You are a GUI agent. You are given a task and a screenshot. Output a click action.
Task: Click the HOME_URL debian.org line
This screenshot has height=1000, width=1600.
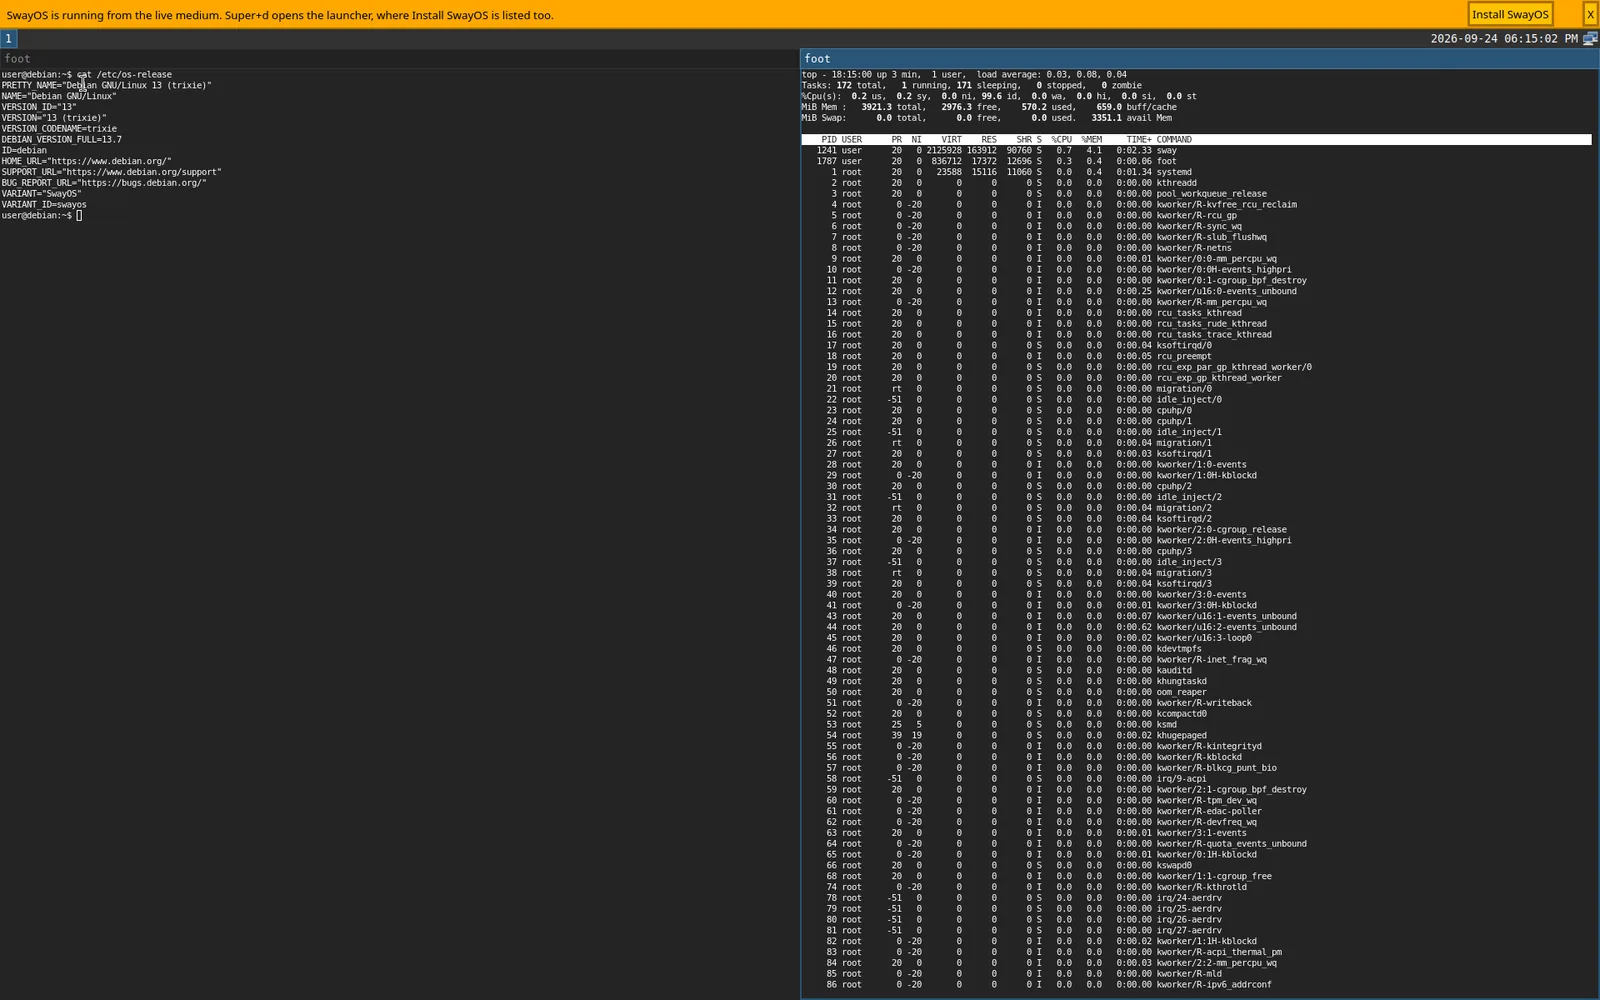point(87,161)
